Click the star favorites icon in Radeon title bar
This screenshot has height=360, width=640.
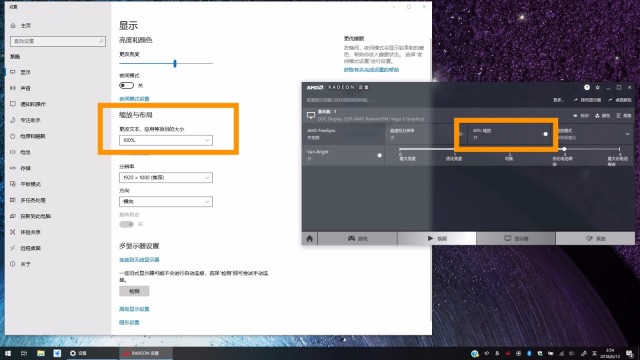pyautogui.click(x=598, y=87)
